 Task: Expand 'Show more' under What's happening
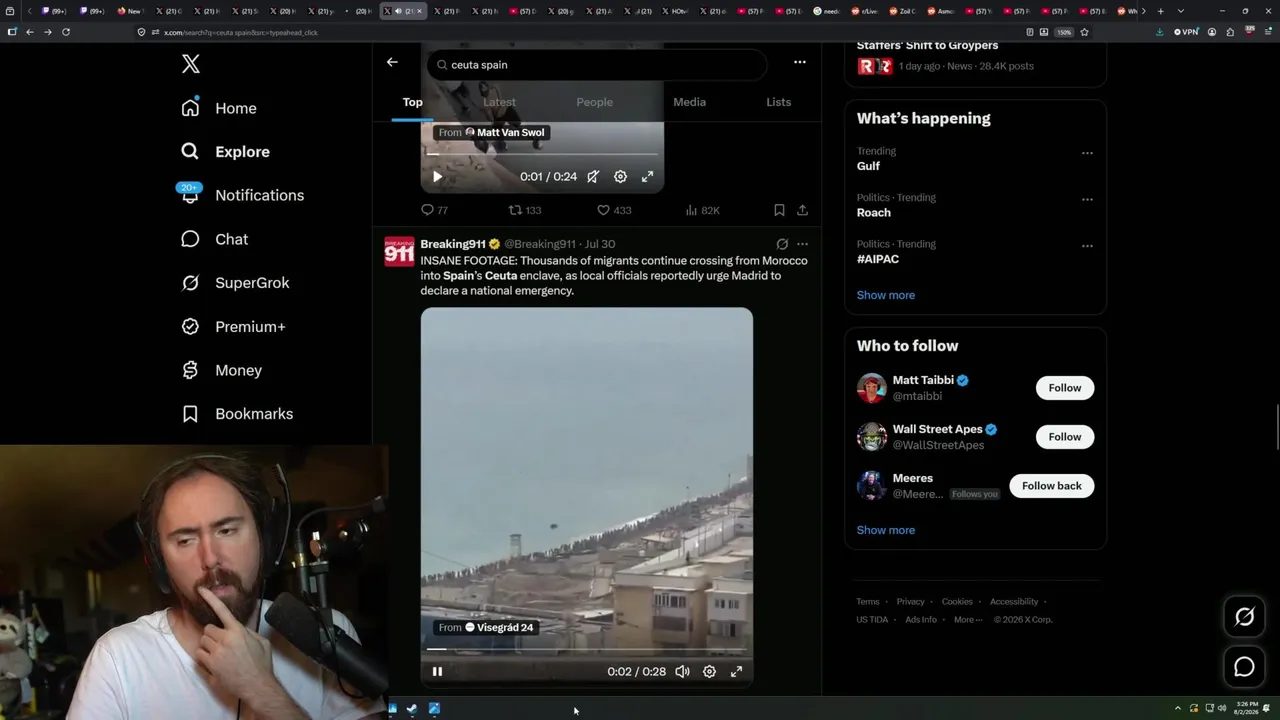click(x=886, y=295)
